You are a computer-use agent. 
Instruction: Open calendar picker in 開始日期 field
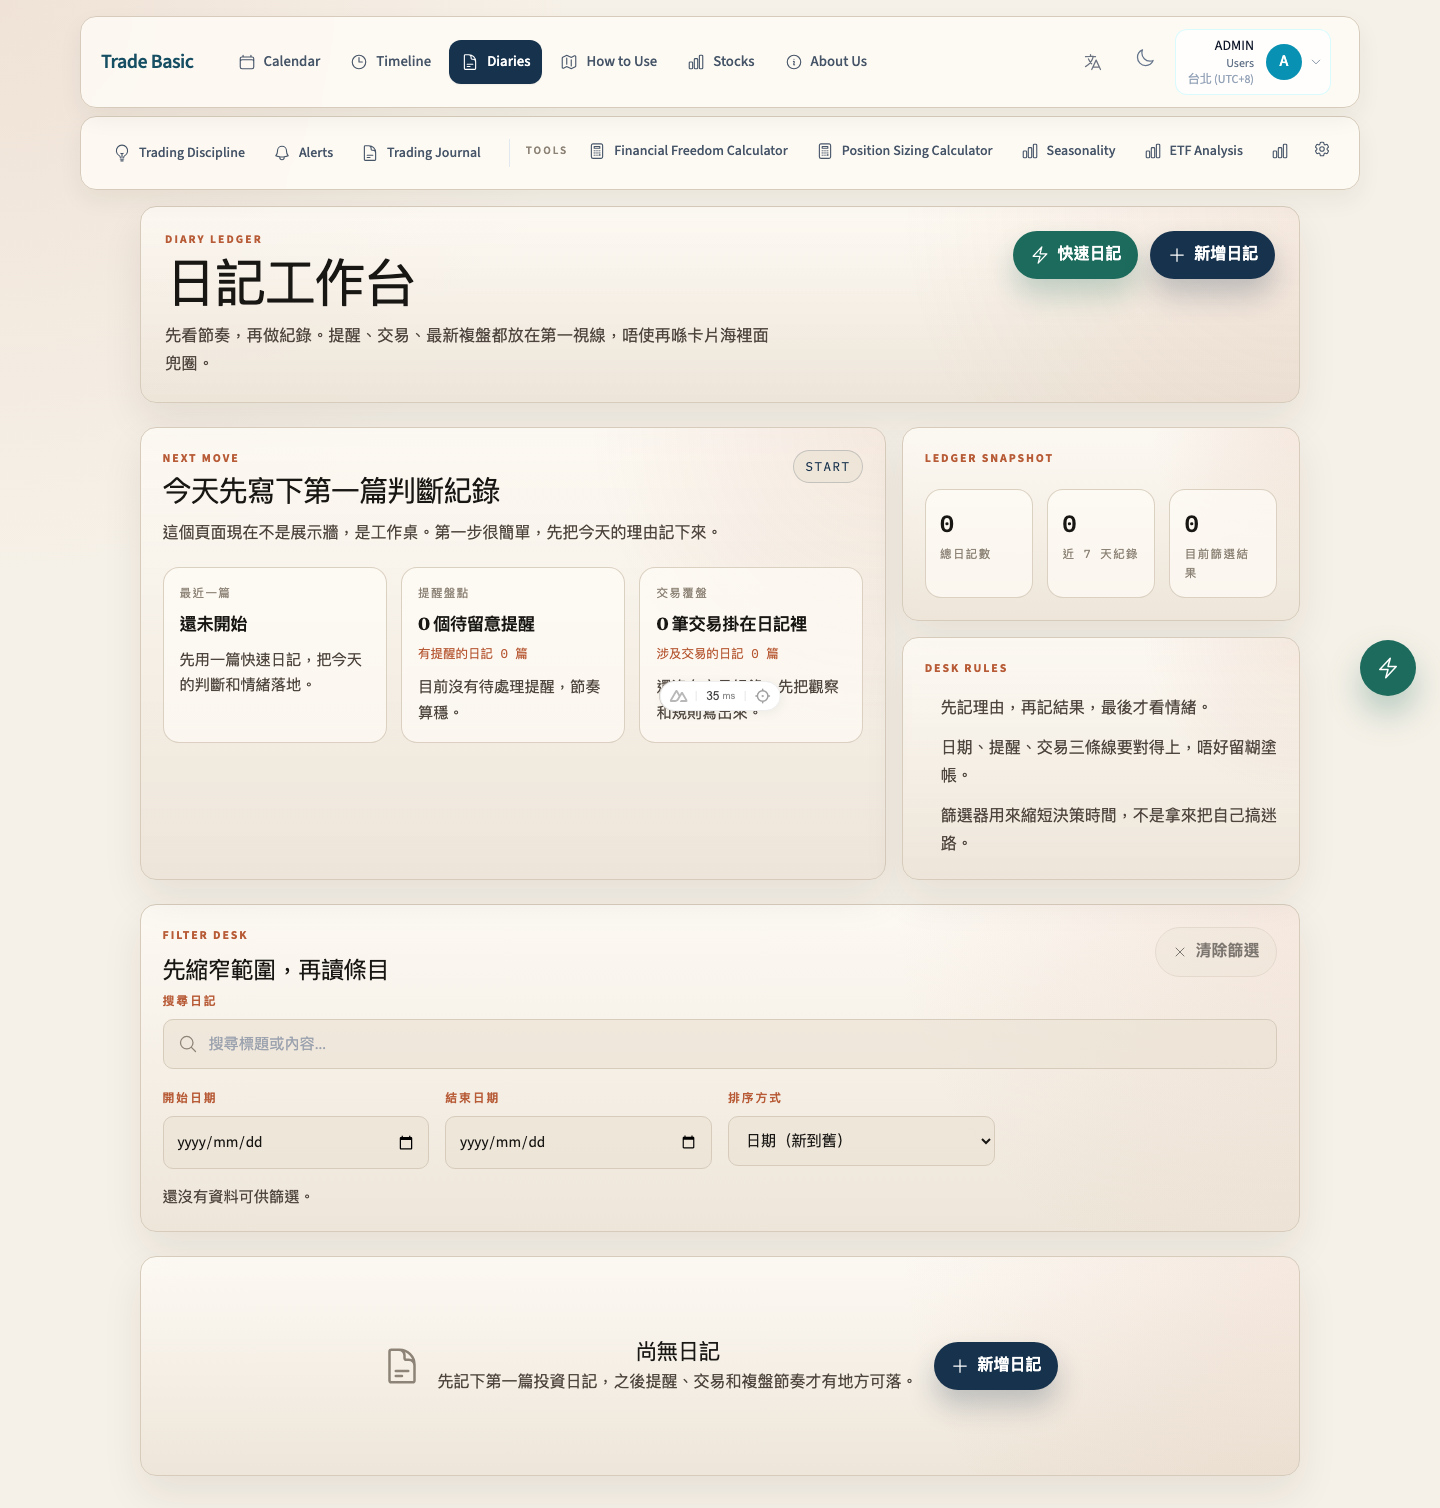point(406,1143)
